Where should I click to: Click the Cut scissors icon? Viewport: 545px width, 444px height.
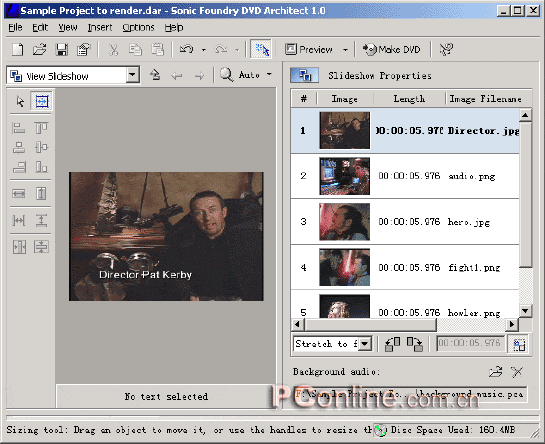(x=113, y=49)
